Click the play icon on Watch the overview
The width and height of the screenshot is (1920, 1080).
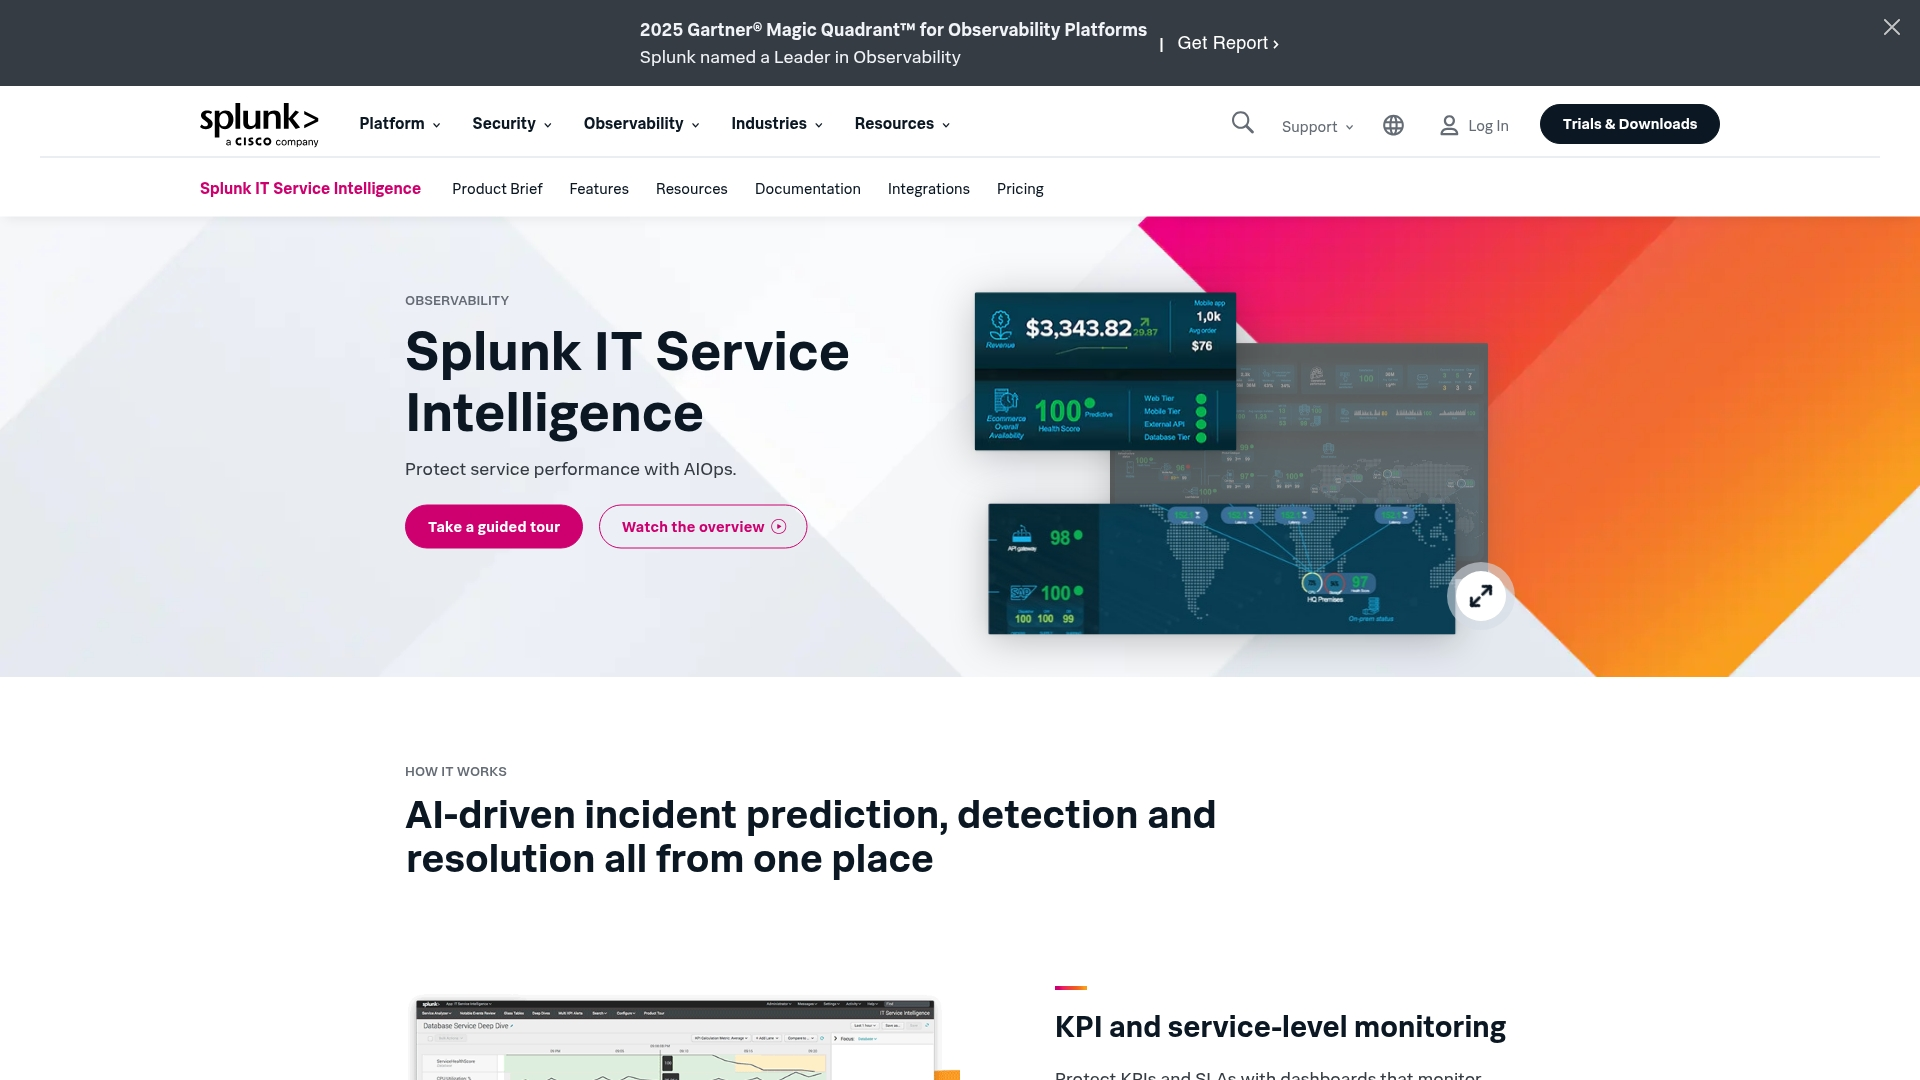779,527
